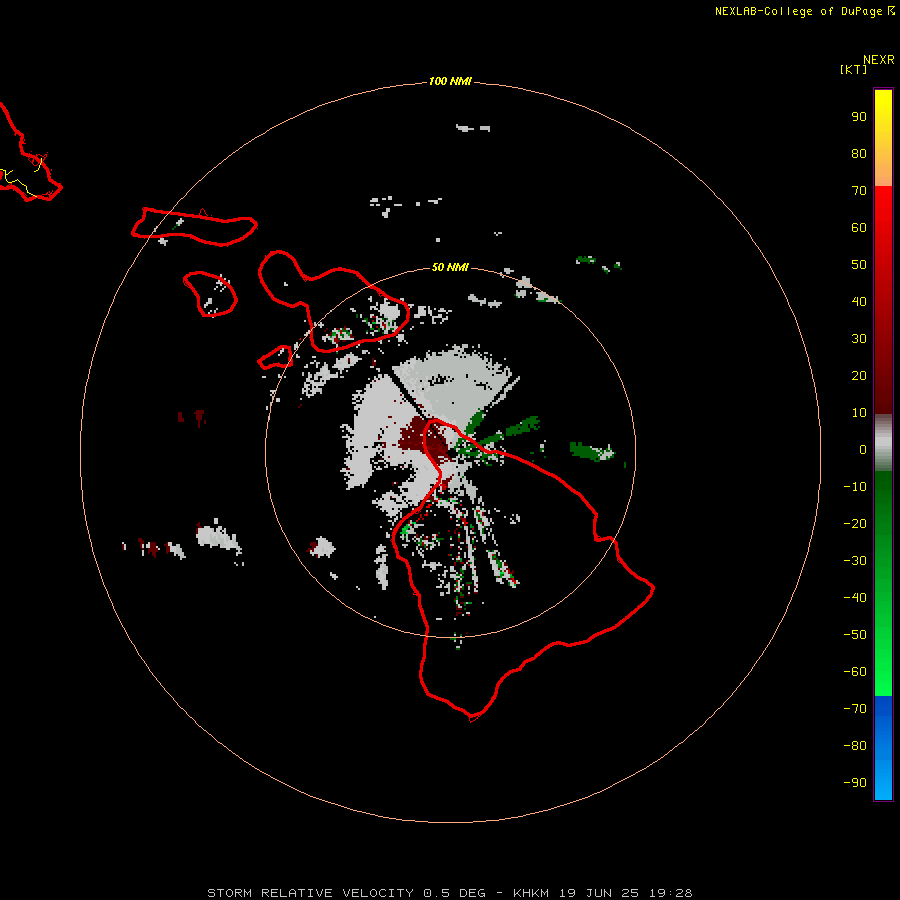Click the -70 scale value
Image resolution: width=900 pixels, height=900 pixels.
point(855,709)
